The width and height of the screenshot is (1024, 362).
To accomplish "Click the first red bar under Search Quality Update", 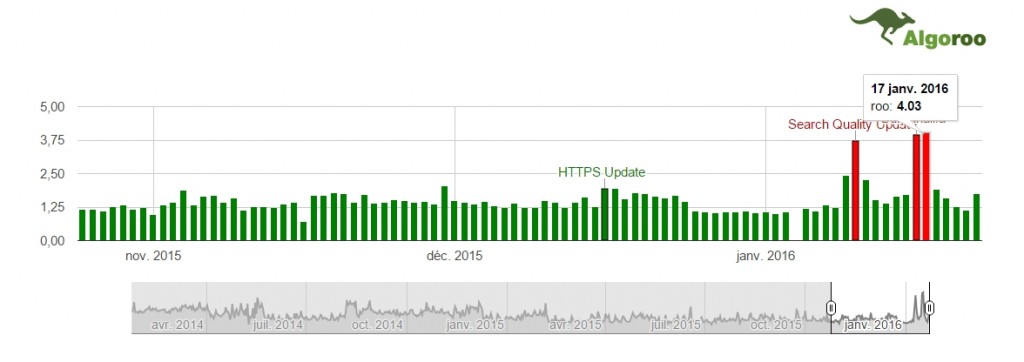I will pyautogui.click(x=856, y=191).
